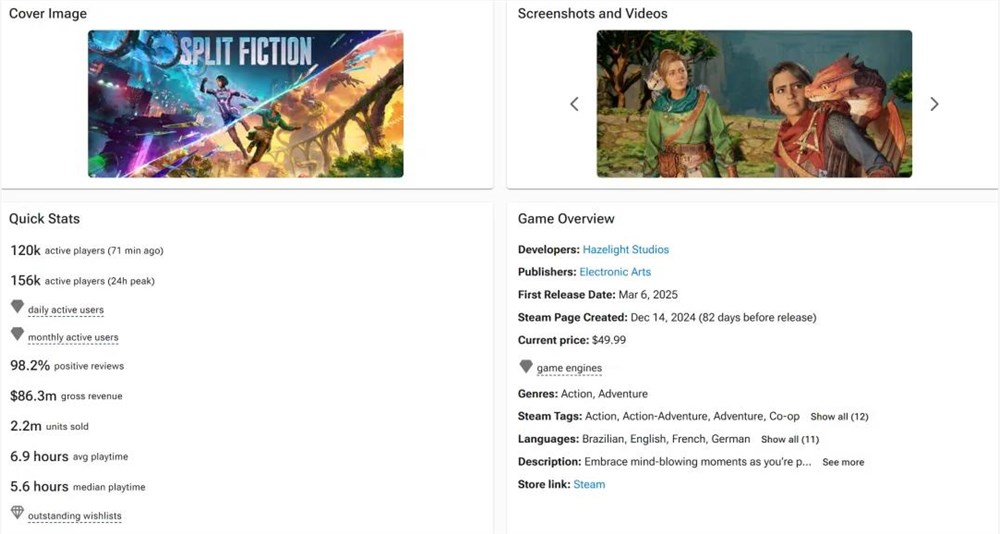Viewport: 1000px width, 534px height.
Task: Click the diamond icon beside daily active users
Action: pyautogui.click(x=17, y=307)
